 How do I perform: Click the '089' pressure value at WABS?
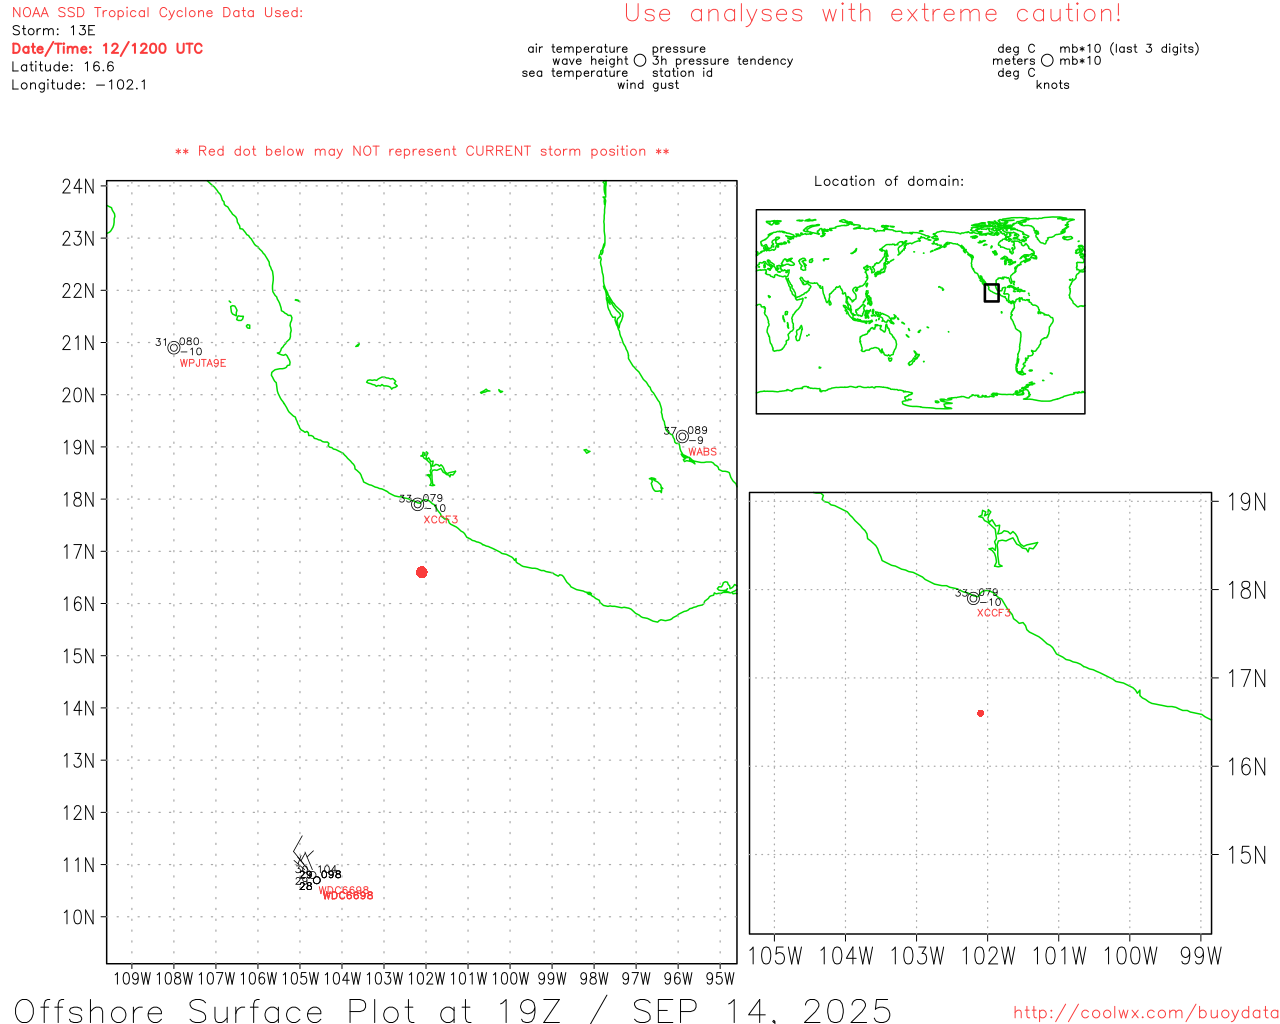[x=697, y=431]
